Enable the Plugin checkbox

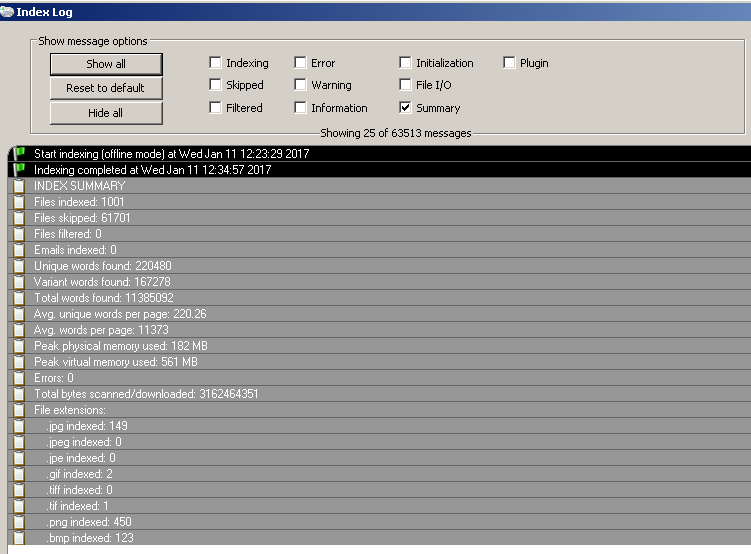point(509,63)
